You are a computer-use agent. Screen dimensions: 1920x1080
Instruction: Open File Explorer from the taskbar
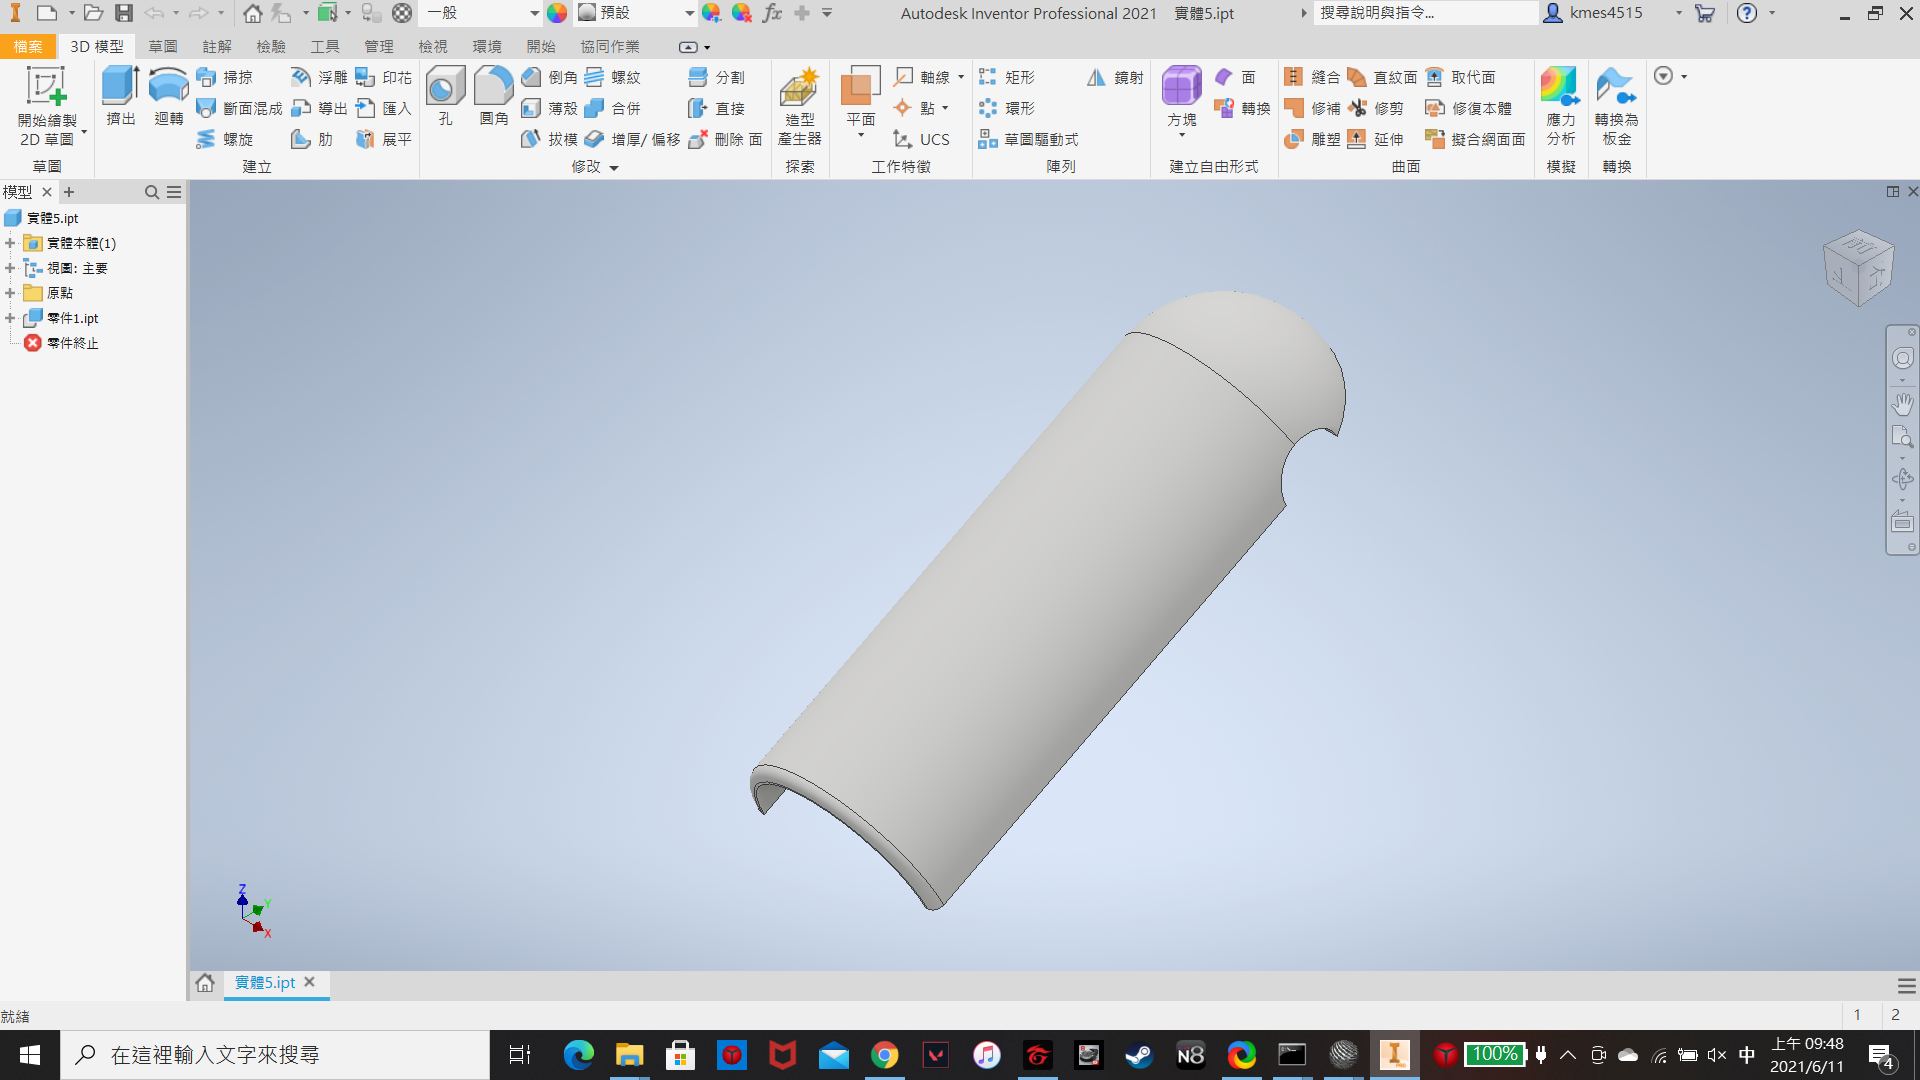[629, 1055]
